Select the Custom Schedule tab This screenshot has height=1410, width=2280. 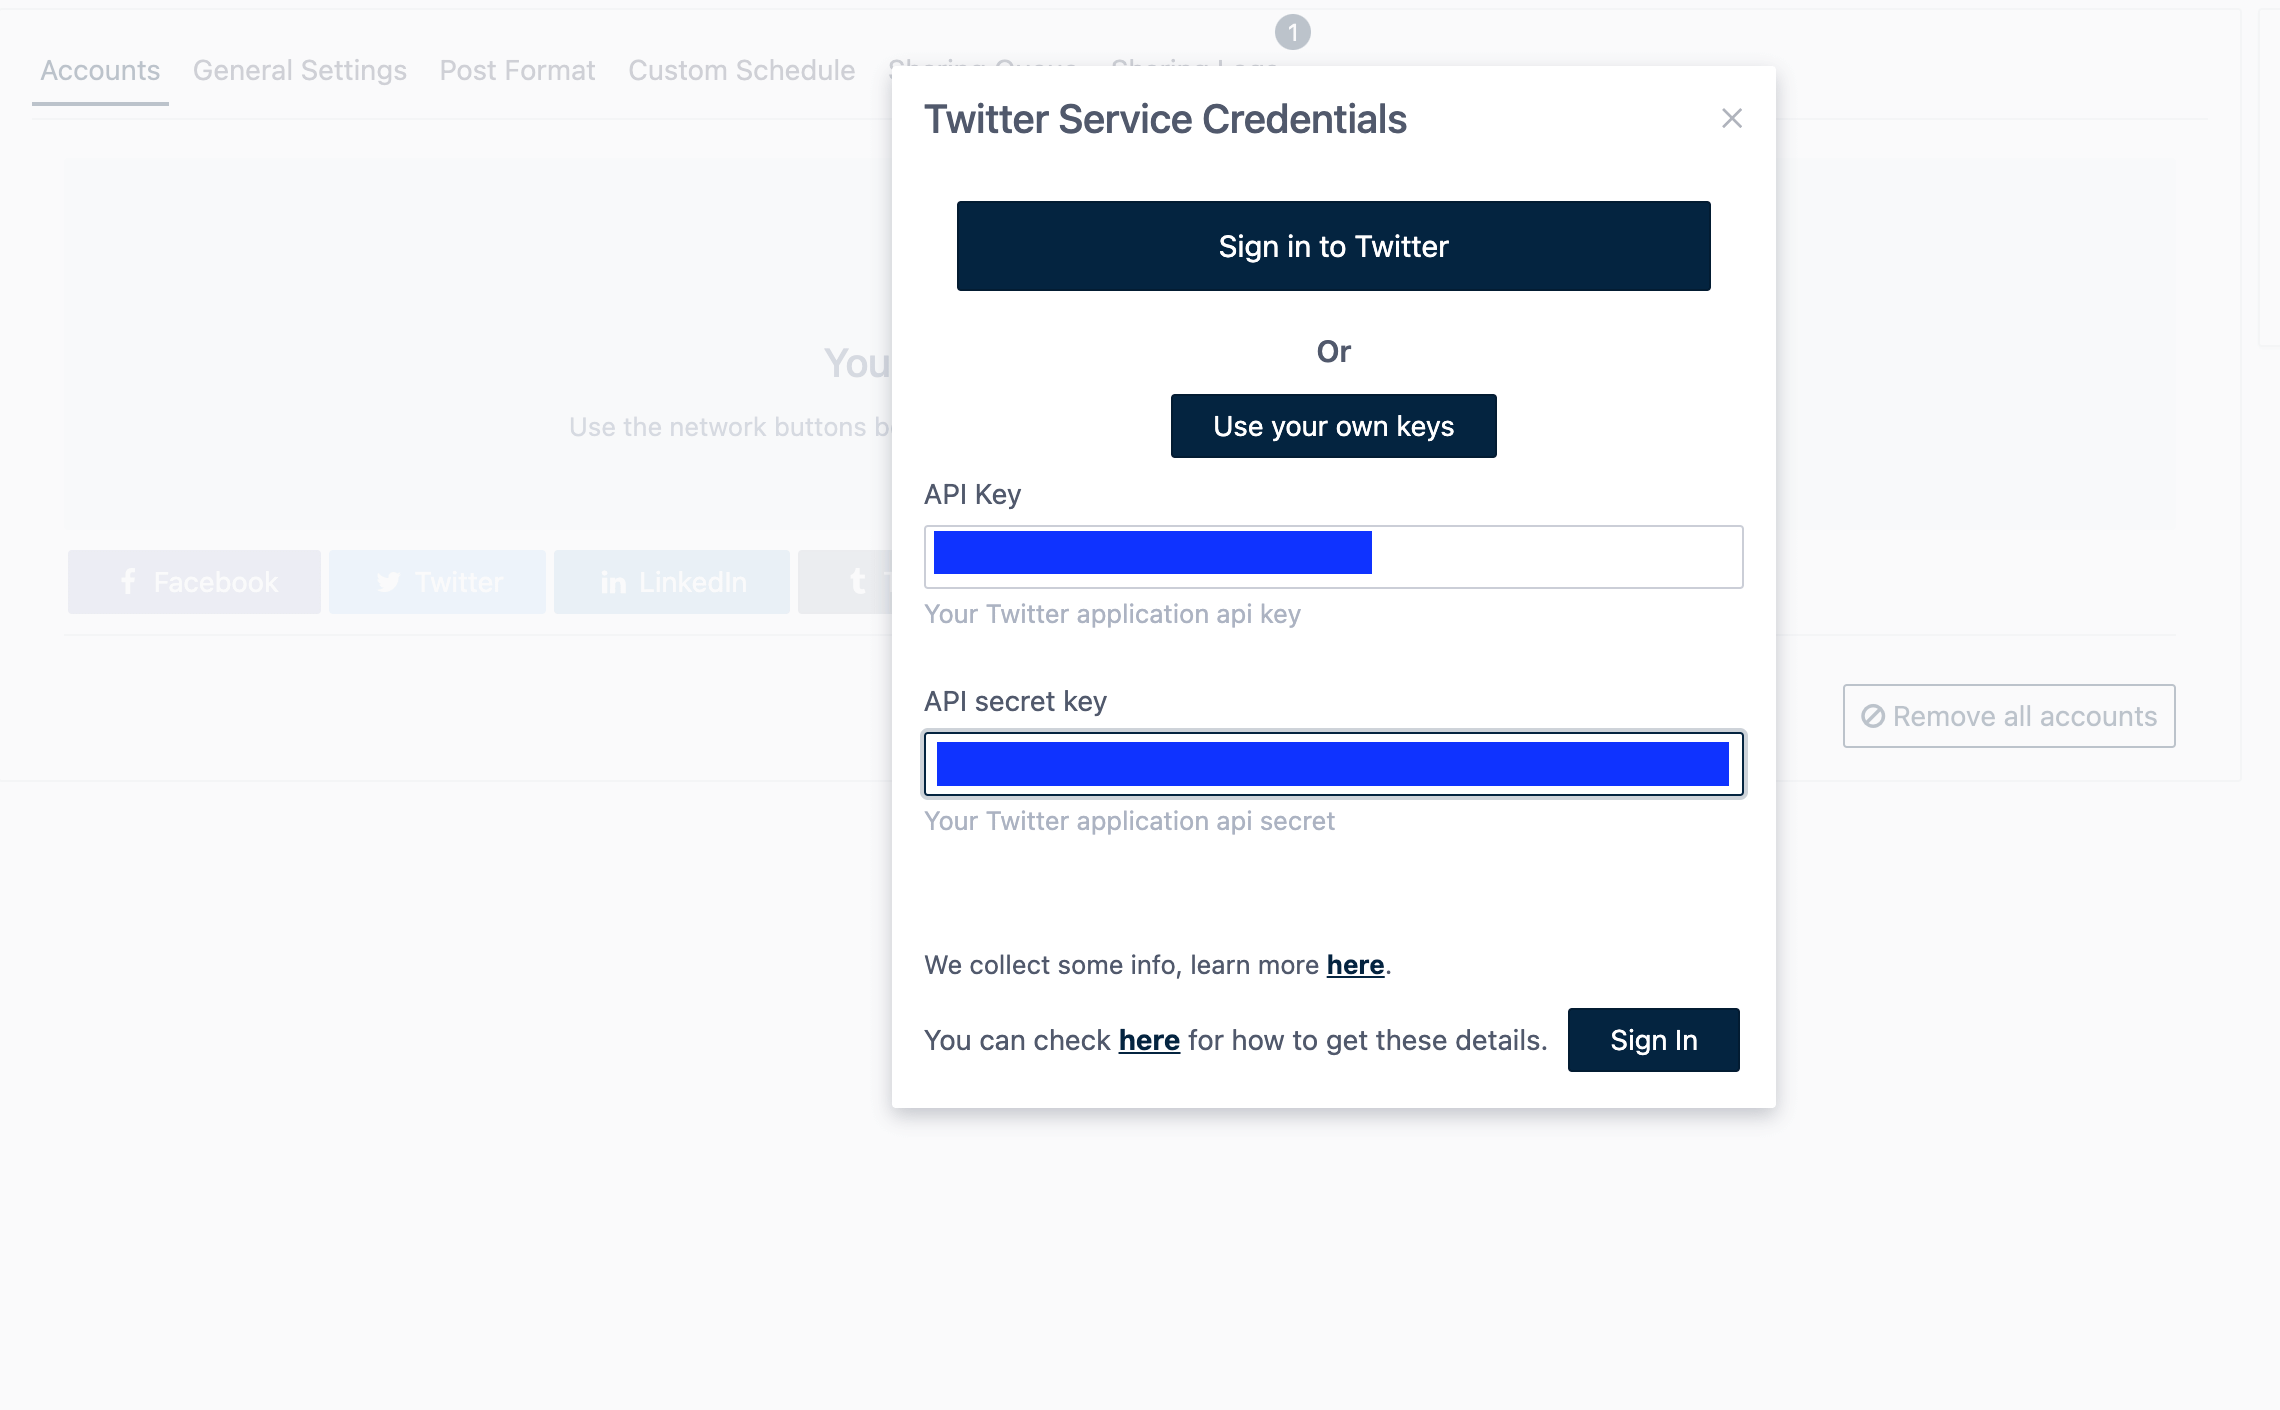(741, 71)
